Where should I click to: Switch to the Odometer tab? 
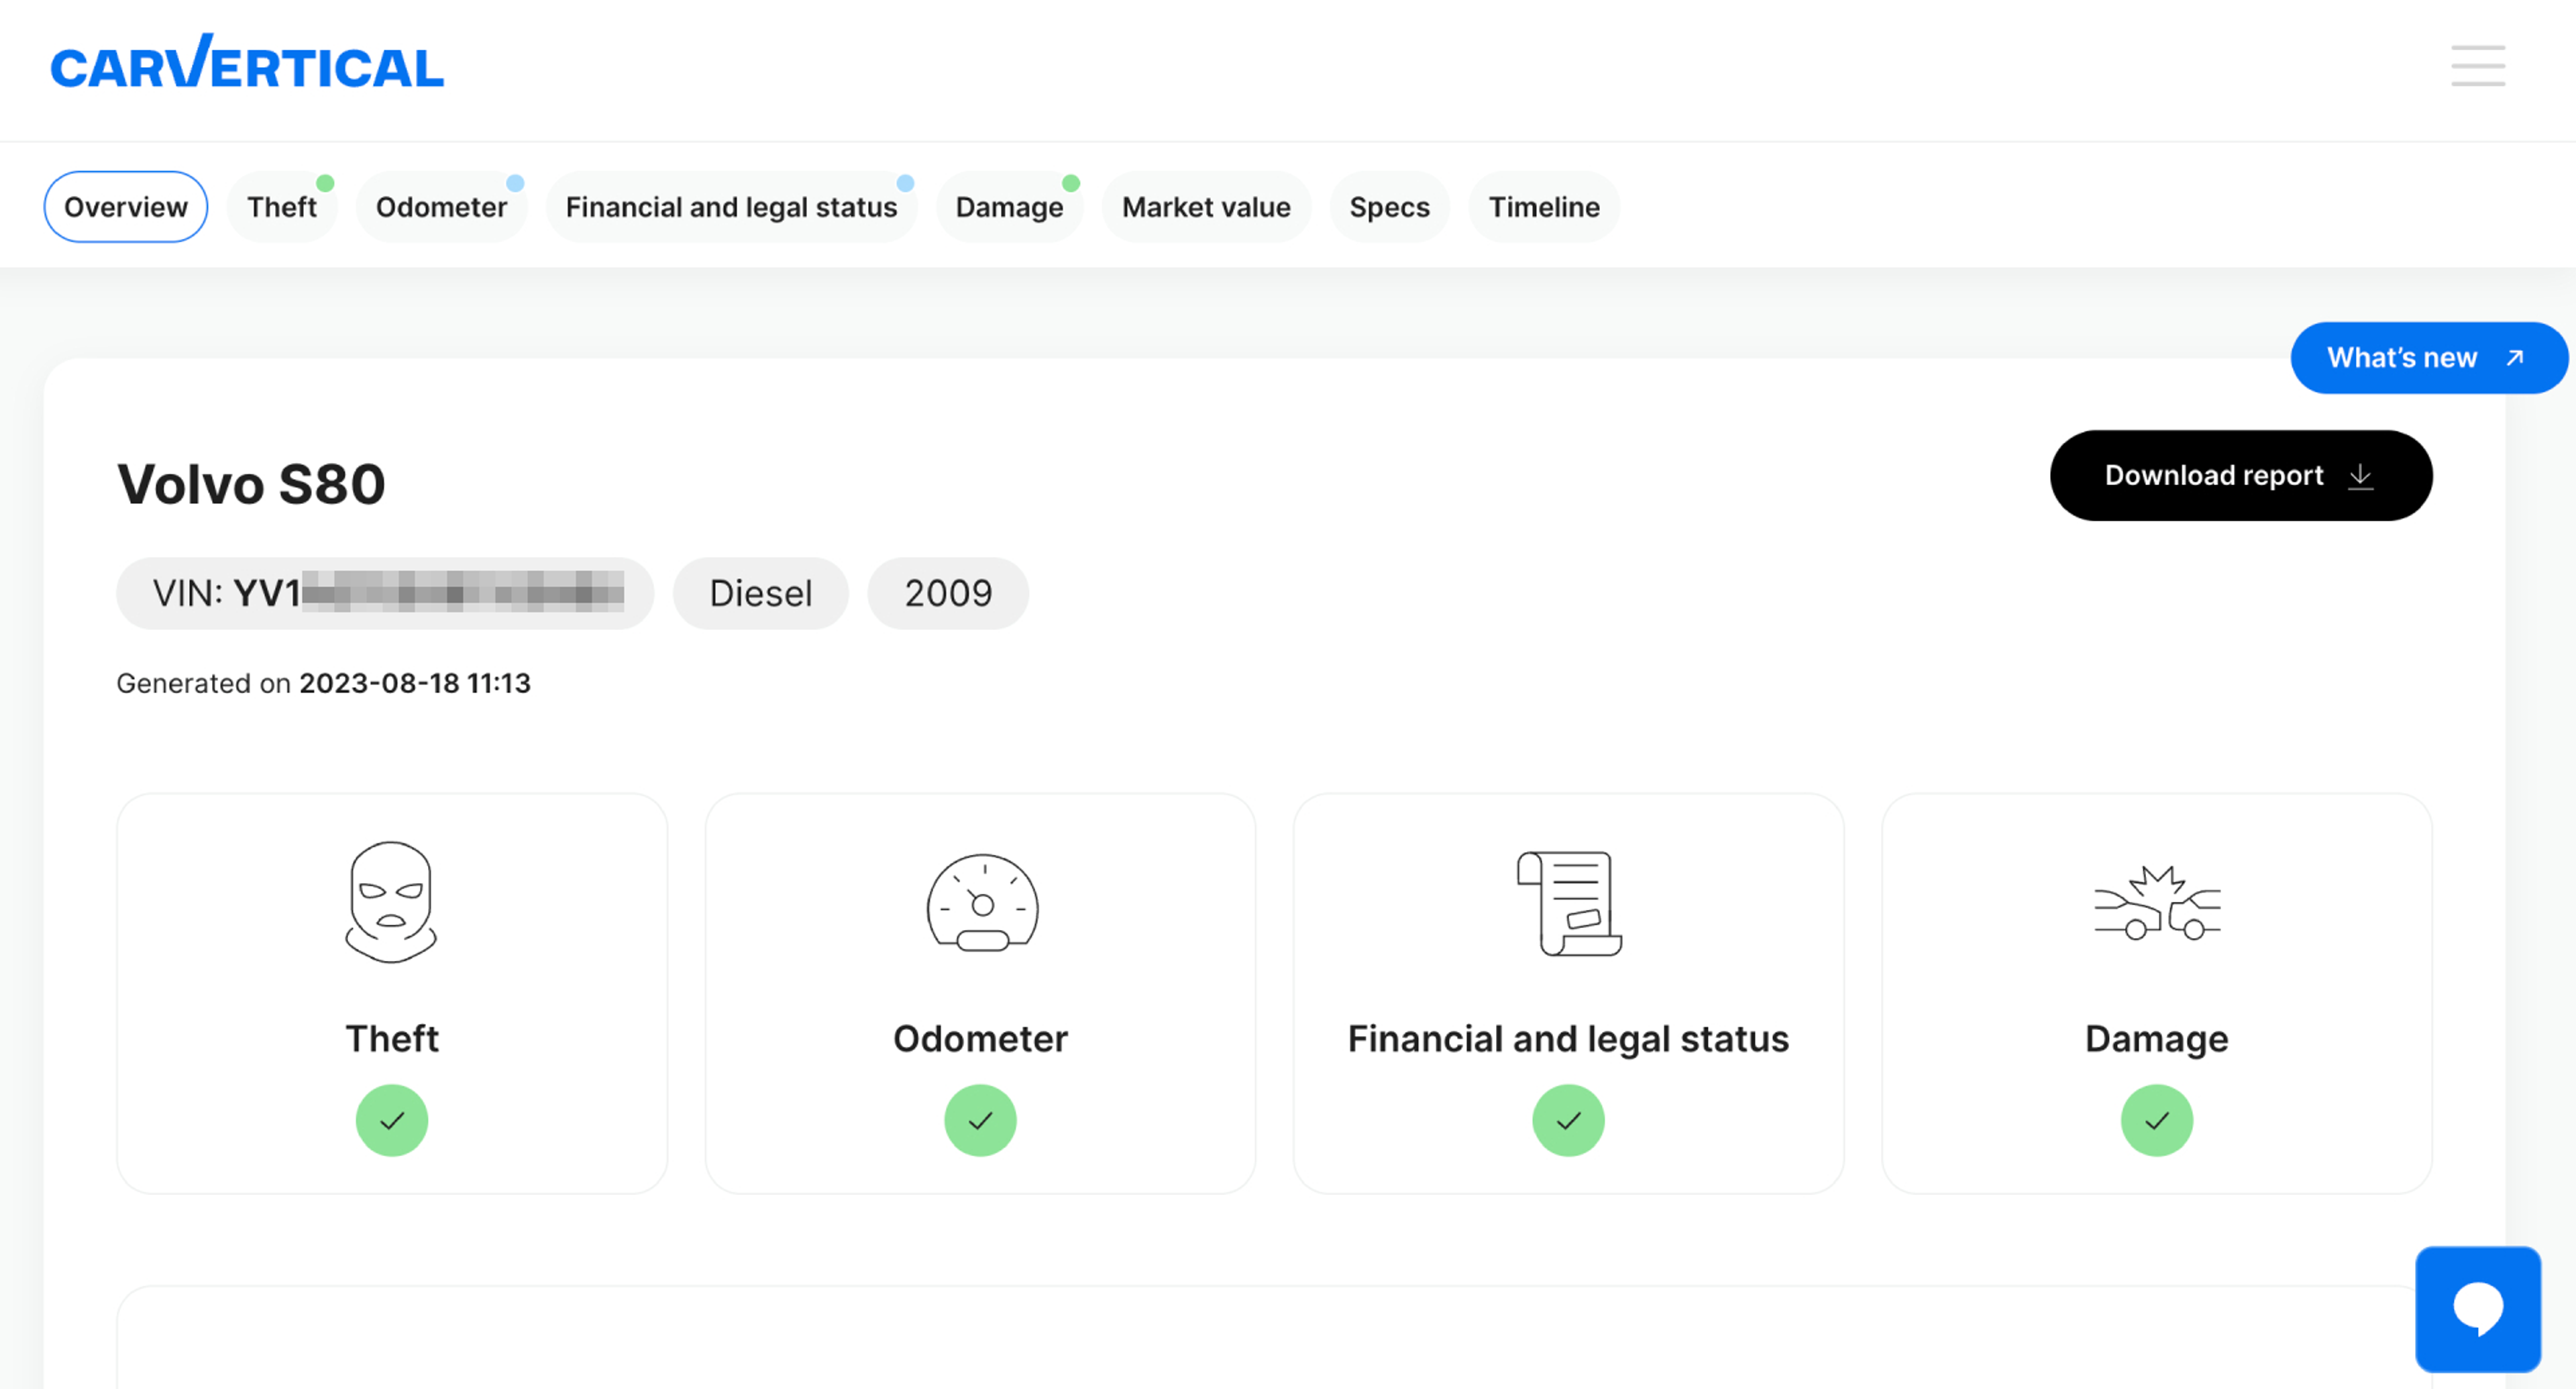pos(441,207)
